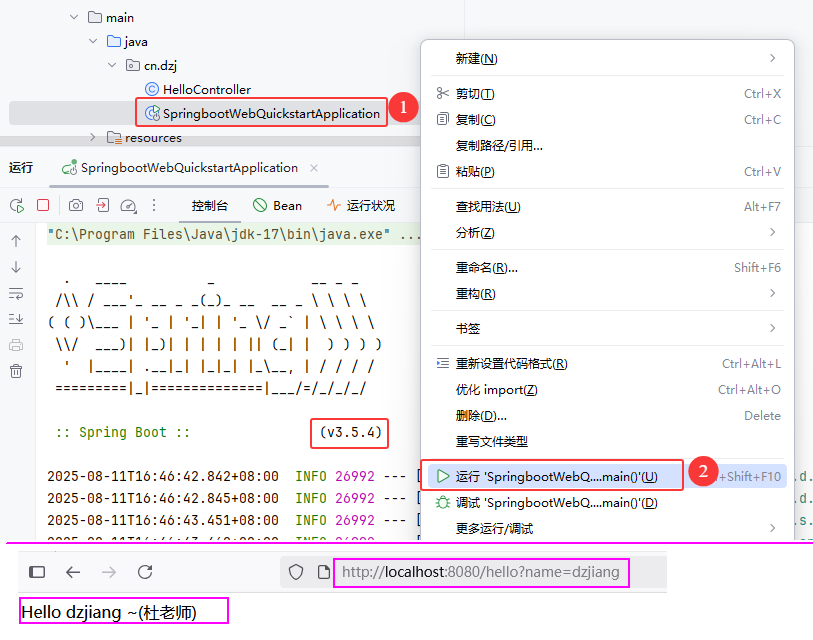Screen dimensions: 813x640
Task: Click the clear console trash icon
Action: (16, 371)
